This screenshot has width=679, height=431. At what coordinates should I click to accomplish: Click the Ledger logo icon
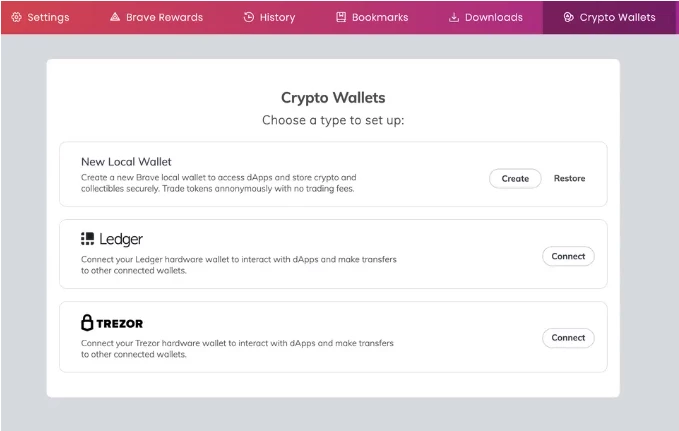click(x=87, y=239)
